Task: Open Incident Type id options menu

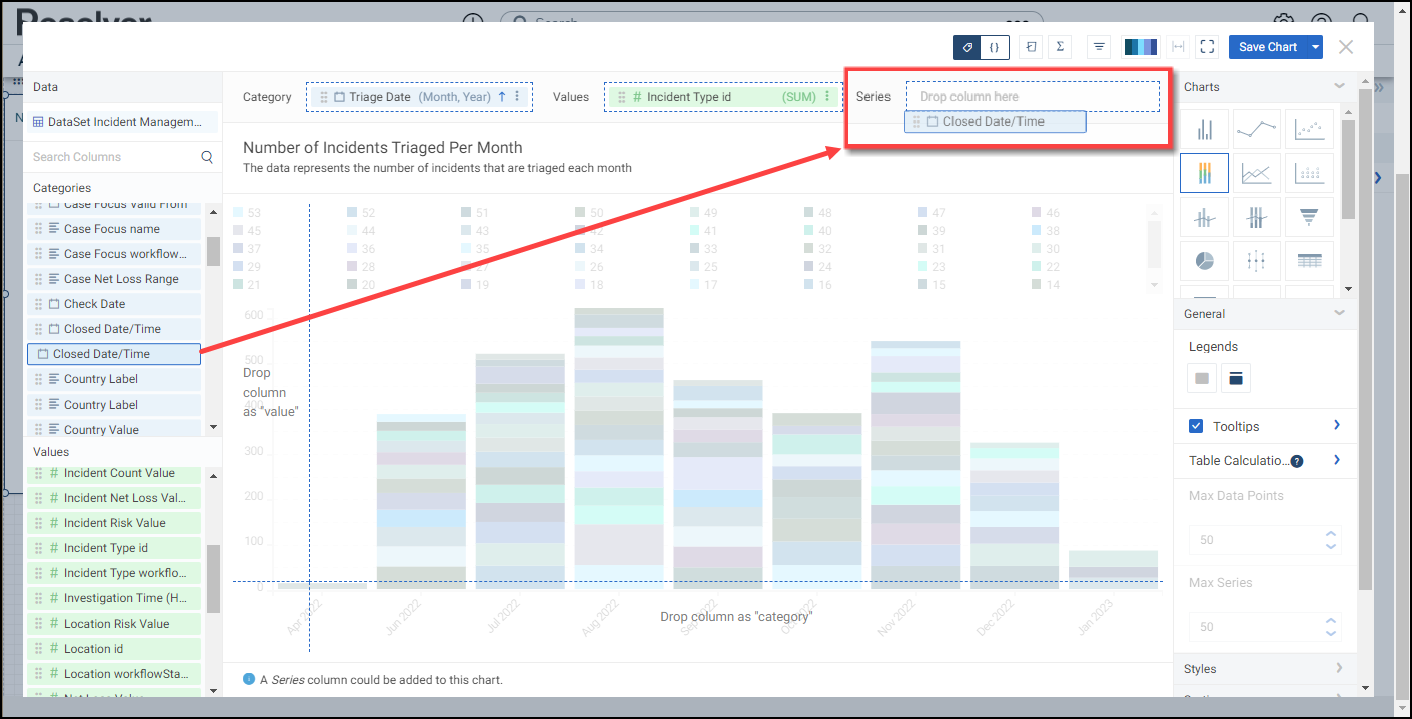Action: point(827,97)
